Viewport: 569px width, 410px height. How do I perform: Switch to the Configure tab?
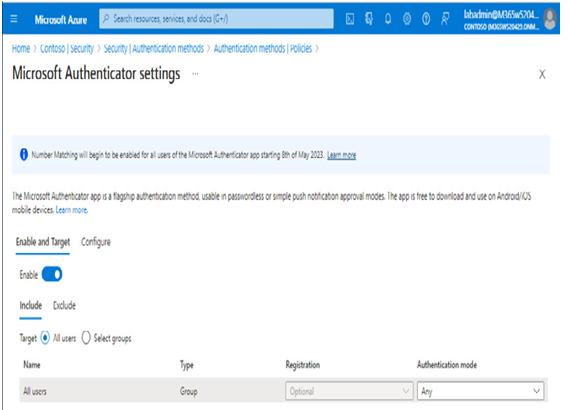96,242
